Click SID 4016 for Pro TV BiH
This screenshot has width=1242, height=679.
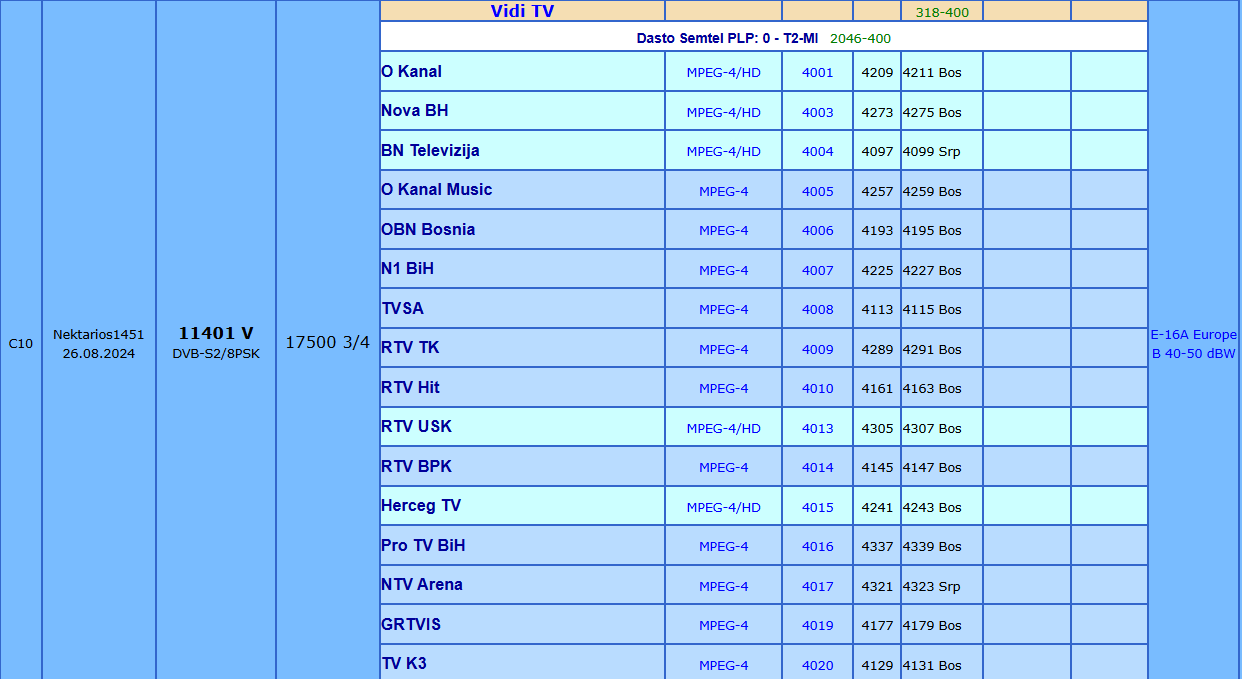817,547
